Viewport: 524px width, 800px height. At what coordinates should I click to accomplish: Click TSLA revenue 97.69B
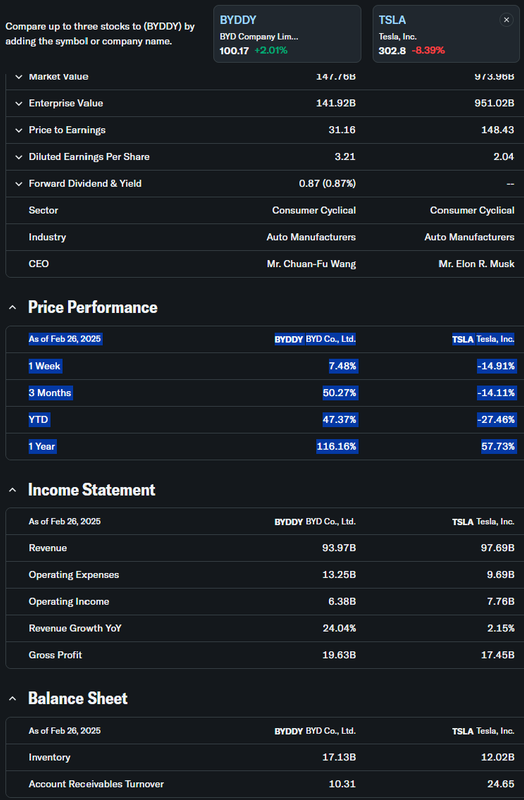click(x=497, y=548)
